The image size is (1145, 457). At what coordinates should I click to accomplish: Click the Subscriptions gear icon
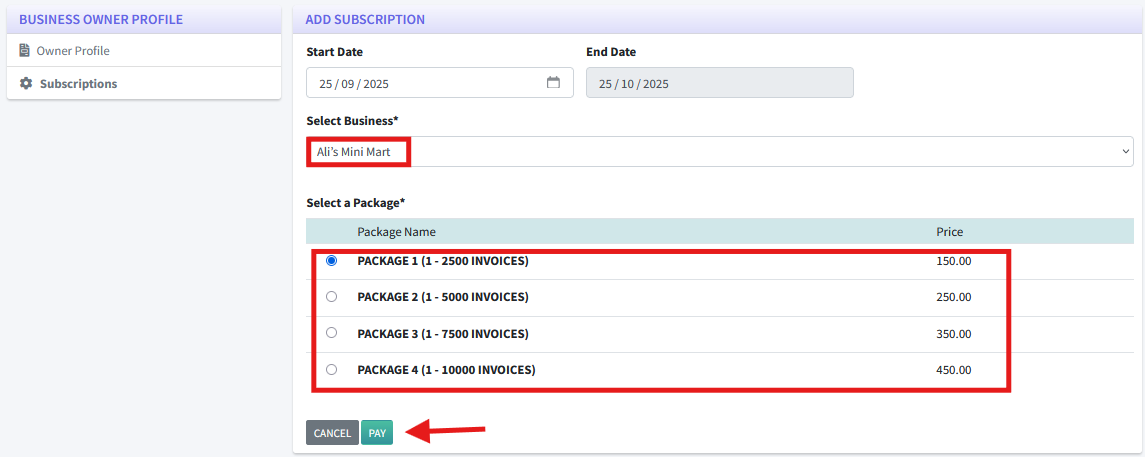[26, 84]
